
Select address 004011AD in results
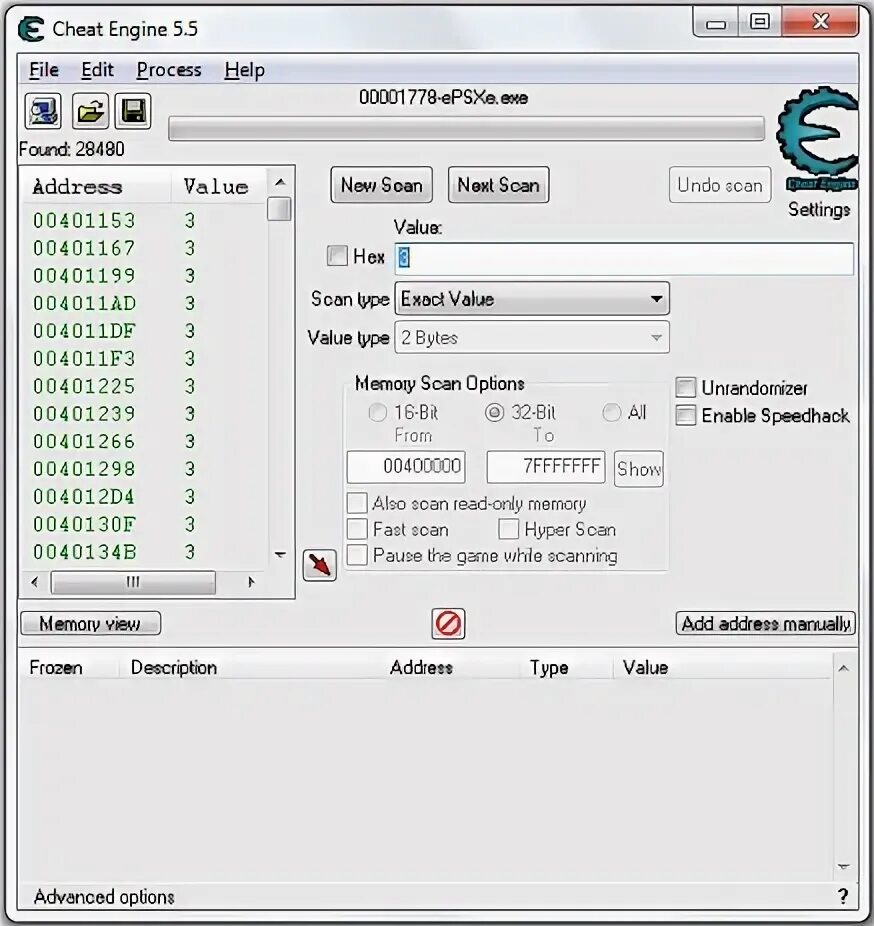coord(84,304)
